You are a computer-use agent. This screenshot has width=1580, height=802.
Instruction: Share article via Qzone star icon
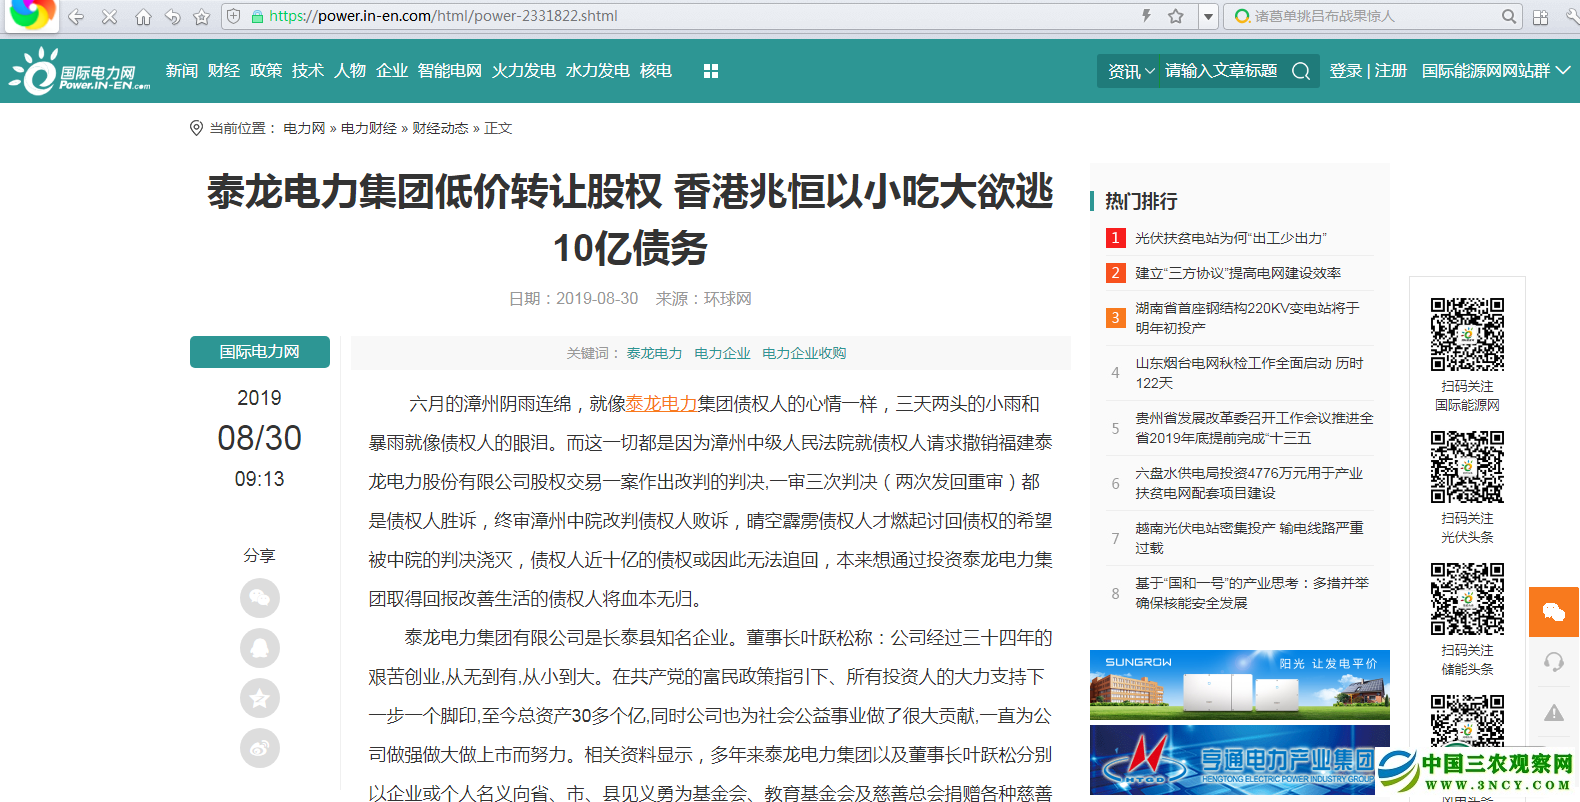pos(260,698)
